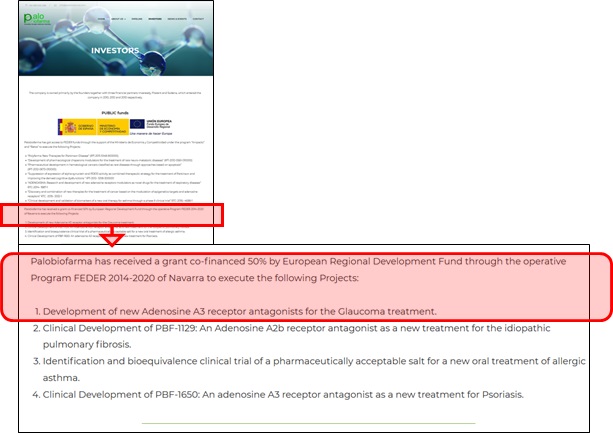Viewport: 613px width, 433px height.
Task: Click the 'Una manera de hacer Europa' text
Action: click(151, 133)
